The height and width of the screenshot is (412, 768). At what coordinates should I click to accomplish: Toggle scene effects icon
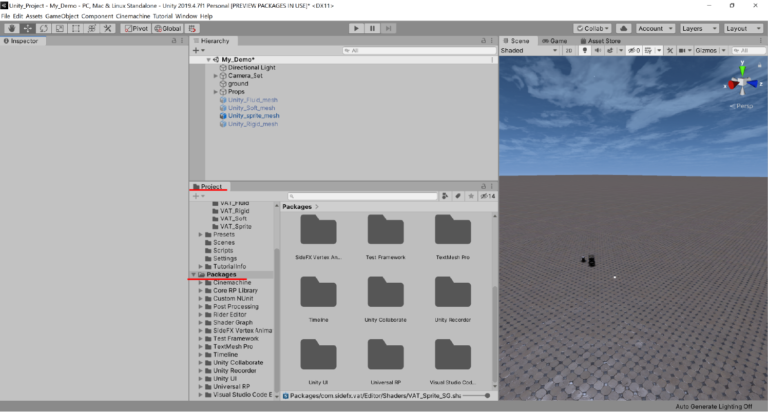[x=610, y=50]
